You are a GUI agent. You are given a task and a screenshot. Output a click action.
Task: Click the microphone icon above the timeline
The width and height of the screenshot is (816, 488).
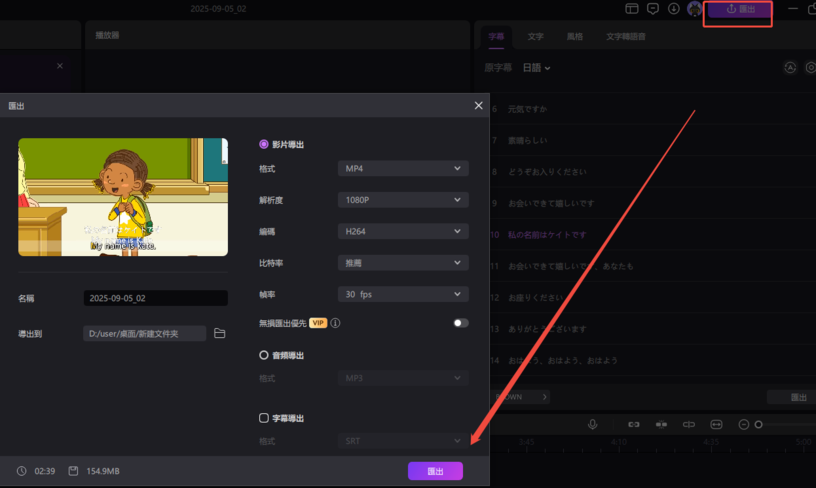592,425
